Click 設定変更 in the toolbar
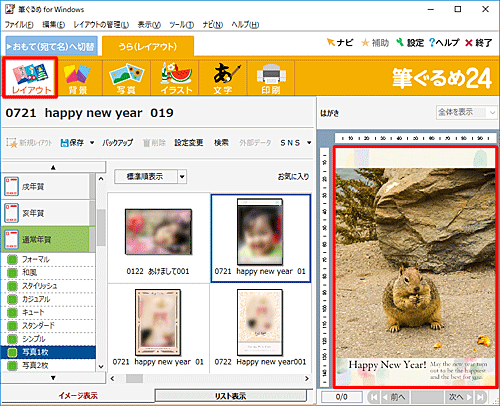This screenshot has width=500, height=406. (x=189, y=143)
